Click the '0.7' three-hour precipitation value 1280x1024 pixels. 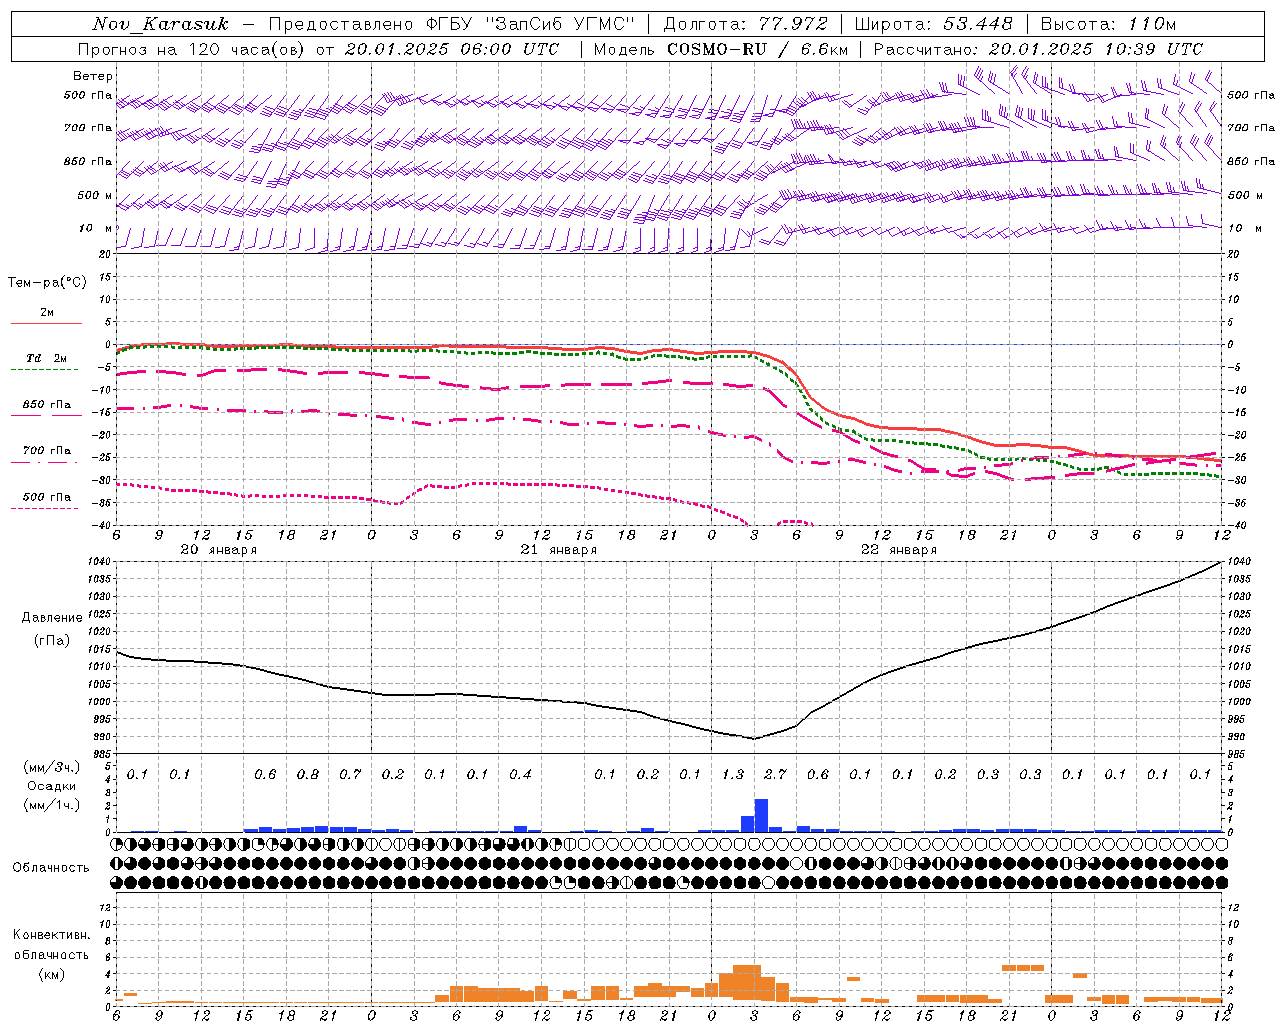pyautogui.click(x=350, y=775)
